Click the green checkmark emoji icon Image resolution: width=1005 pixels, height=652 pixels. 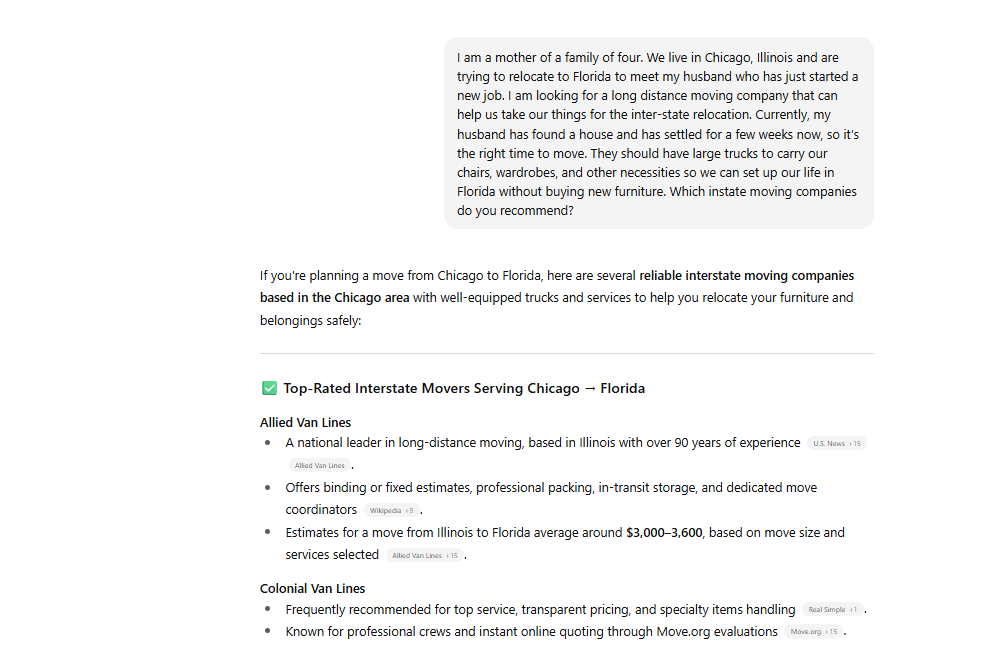point(269,388)
